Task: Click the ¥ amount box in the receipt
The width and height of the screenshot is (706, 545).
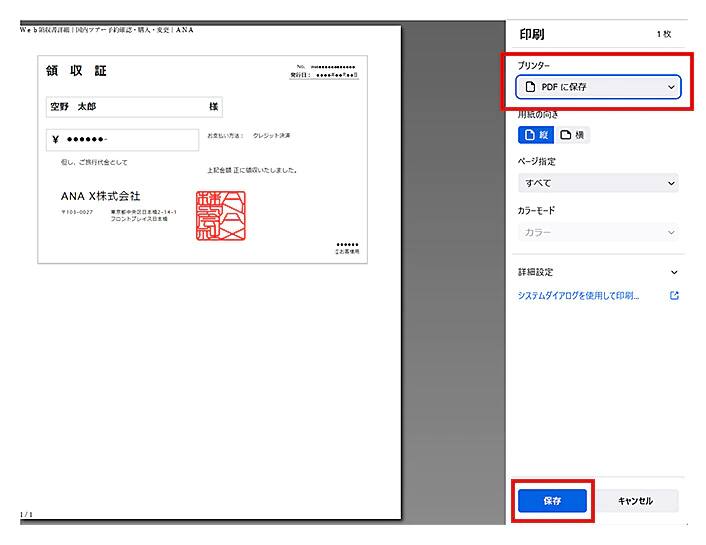Action: tap(122, 139)
